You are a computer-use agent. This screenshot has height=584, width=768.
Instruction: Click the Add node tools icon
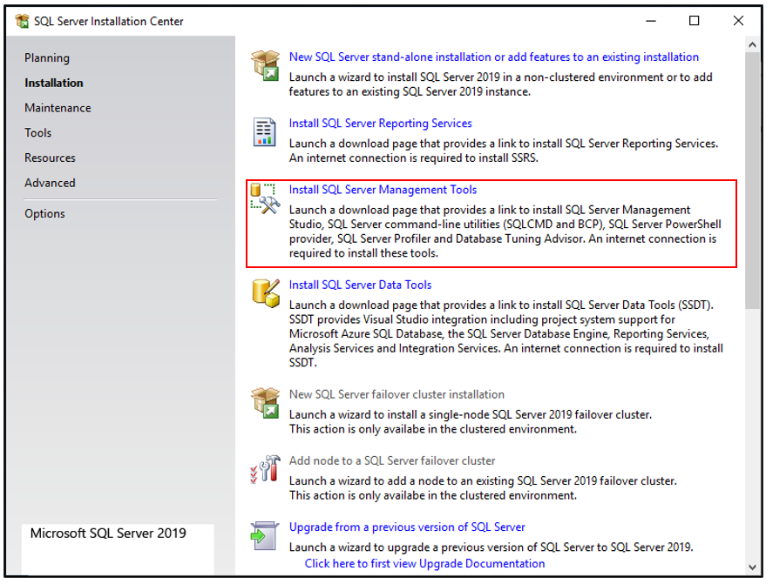265,469
